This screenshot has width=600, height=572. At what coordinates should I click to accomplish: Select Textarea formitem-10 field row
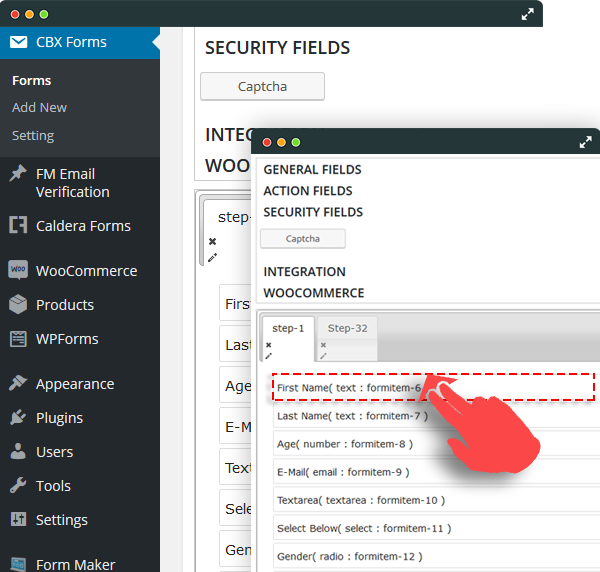coord(436,500)
